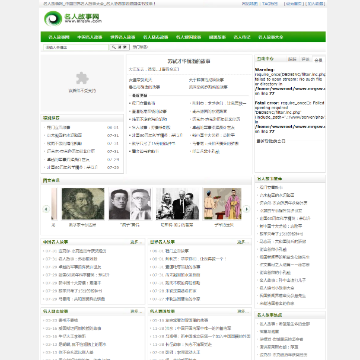Open 名人传记 in the green navigation bar
Viewport: 360px width, 360px height.
pos(242,37)
